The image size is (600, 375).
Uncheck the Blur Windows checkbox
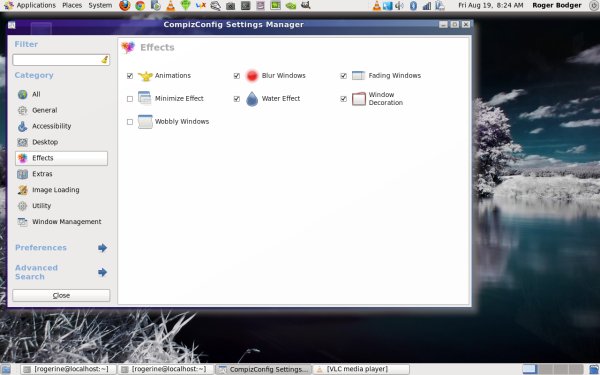pyautogui.click(x=236, y=76)
